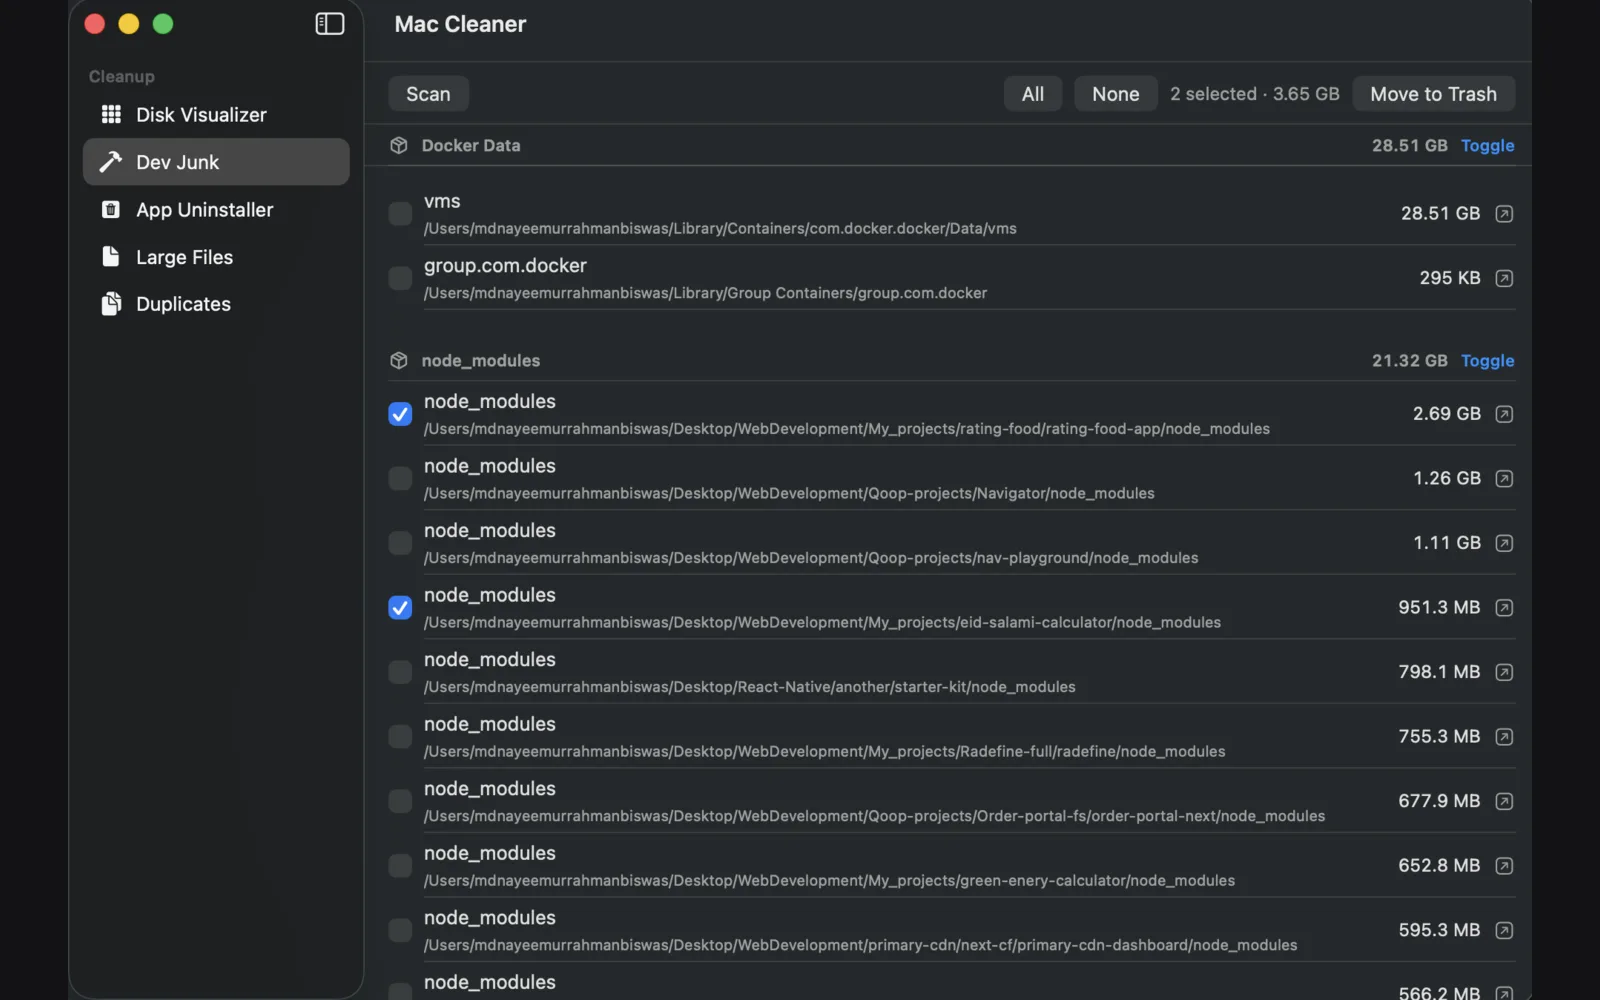Image resolution: width=1600 pixels, height=1000 pixels.
Task: Reveal the 2.69 GB node_modules folder
Action: pyautogui.click(x=1504, y=414)
